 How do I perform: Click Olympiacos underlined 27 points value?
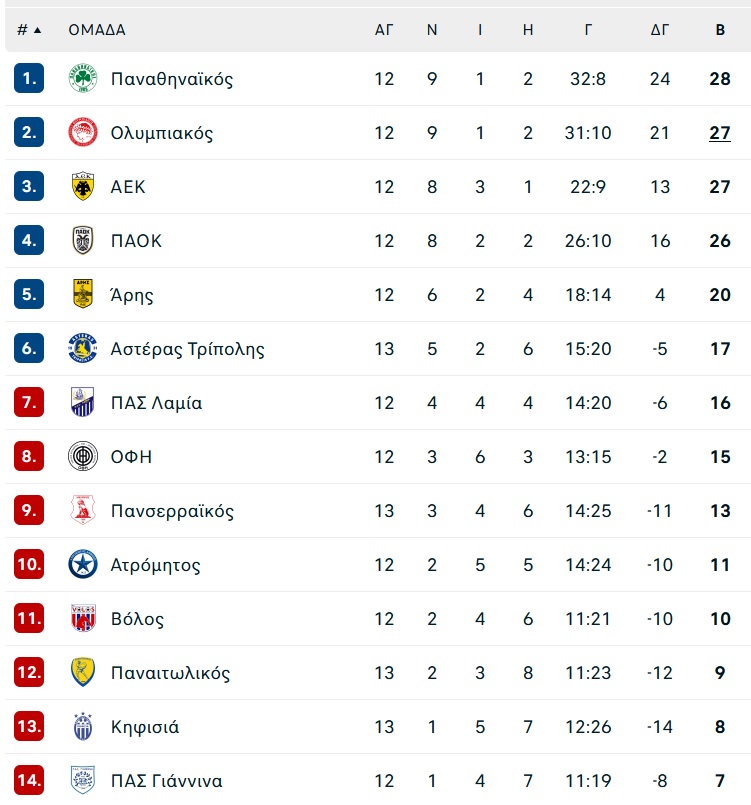(x=720, y=133)
